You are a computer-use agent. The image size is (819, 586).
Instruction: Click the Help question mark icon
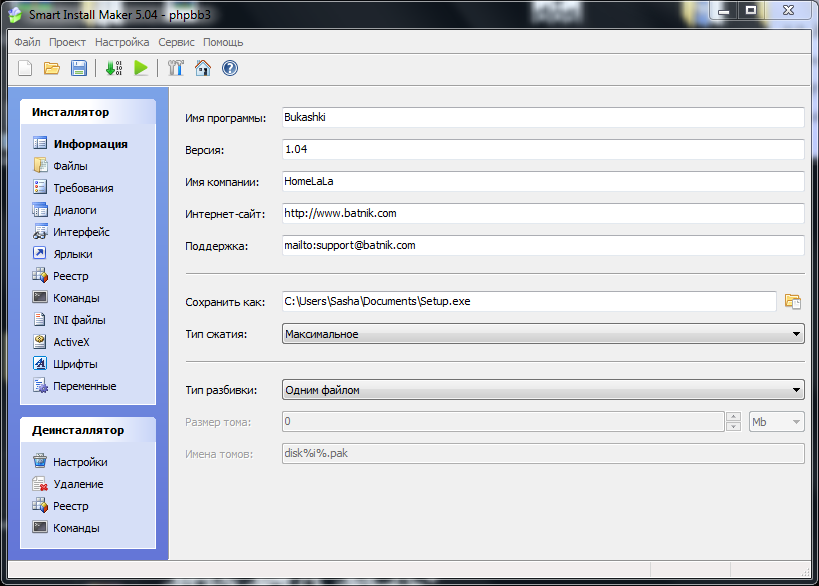pyautogui.click(x=230, y=68)
